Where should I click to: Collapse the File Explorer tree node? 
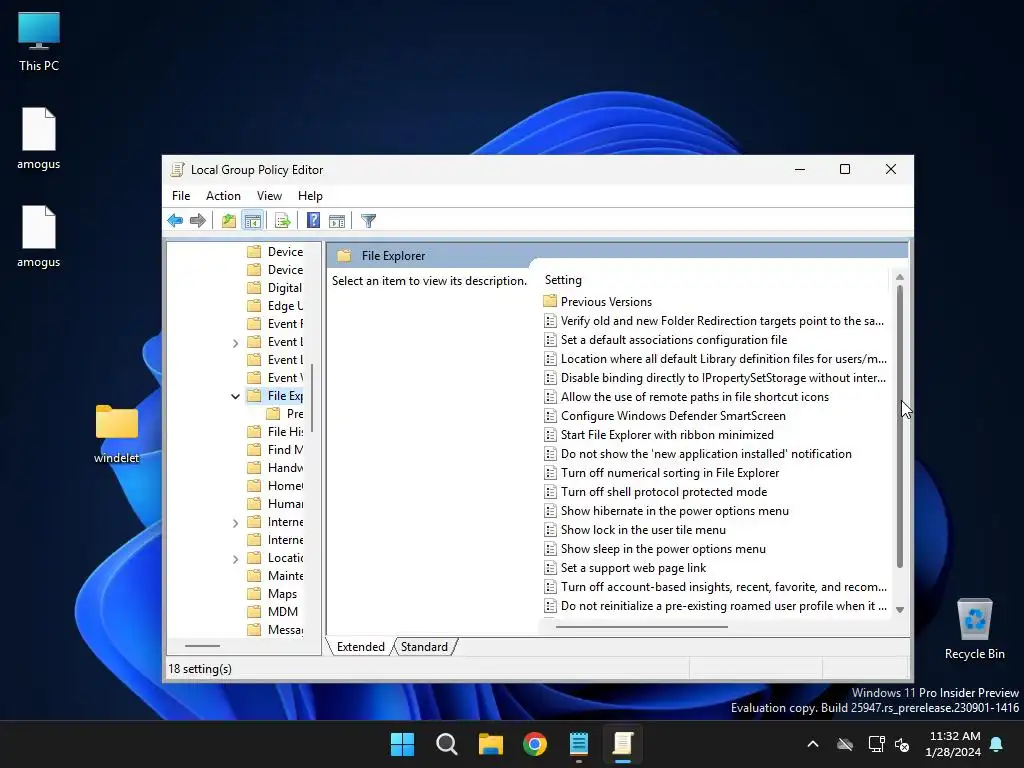235,396
